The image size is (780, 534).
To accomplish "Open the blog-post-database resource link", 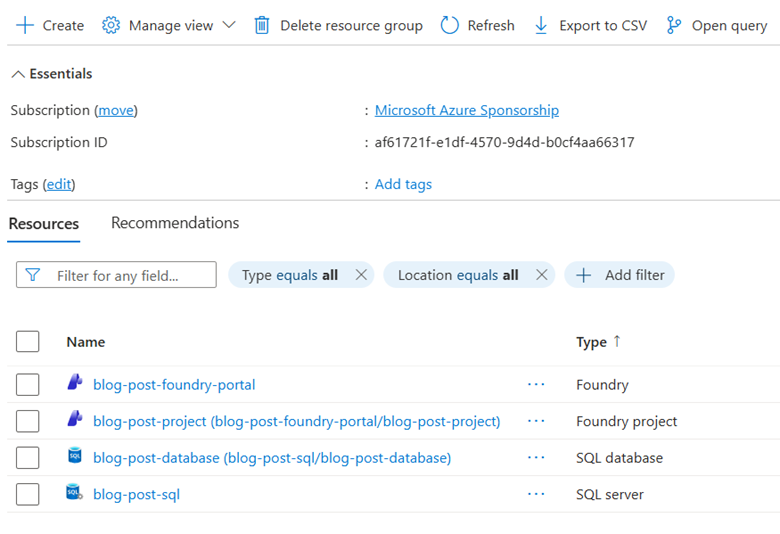I will (272, 458).
